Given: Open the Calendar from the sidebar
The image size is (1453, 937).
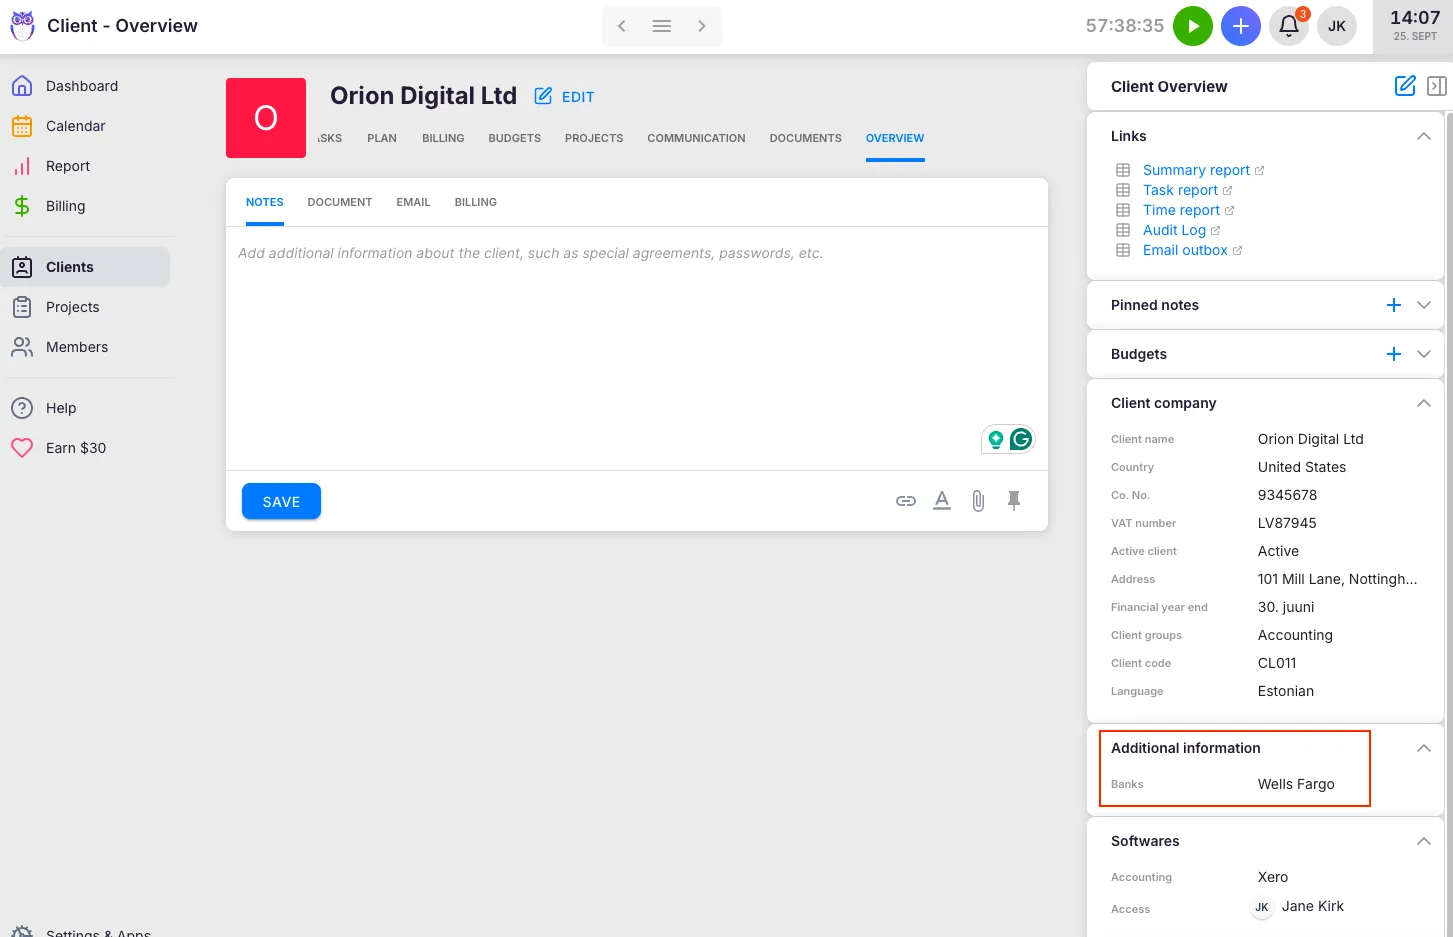Looking at the screenshot, I should tap(75, 126).
